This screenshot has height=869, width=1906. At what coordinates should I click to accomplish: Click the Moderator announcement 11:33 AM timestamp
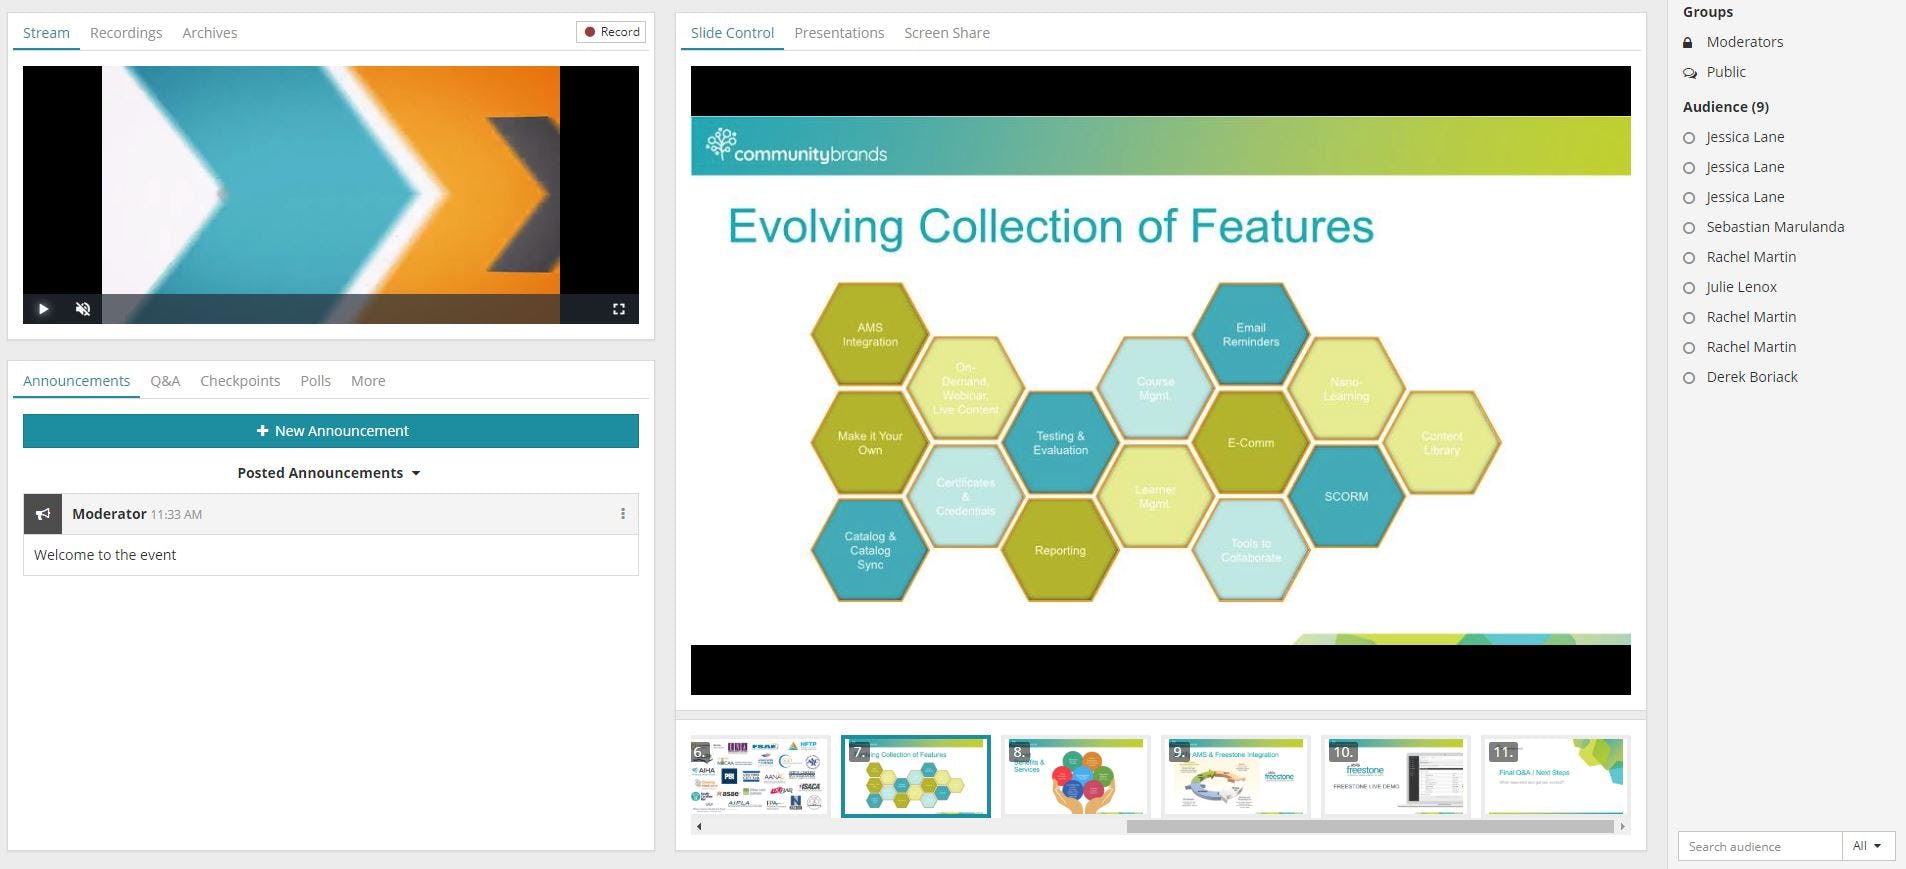tap(176, 514)
